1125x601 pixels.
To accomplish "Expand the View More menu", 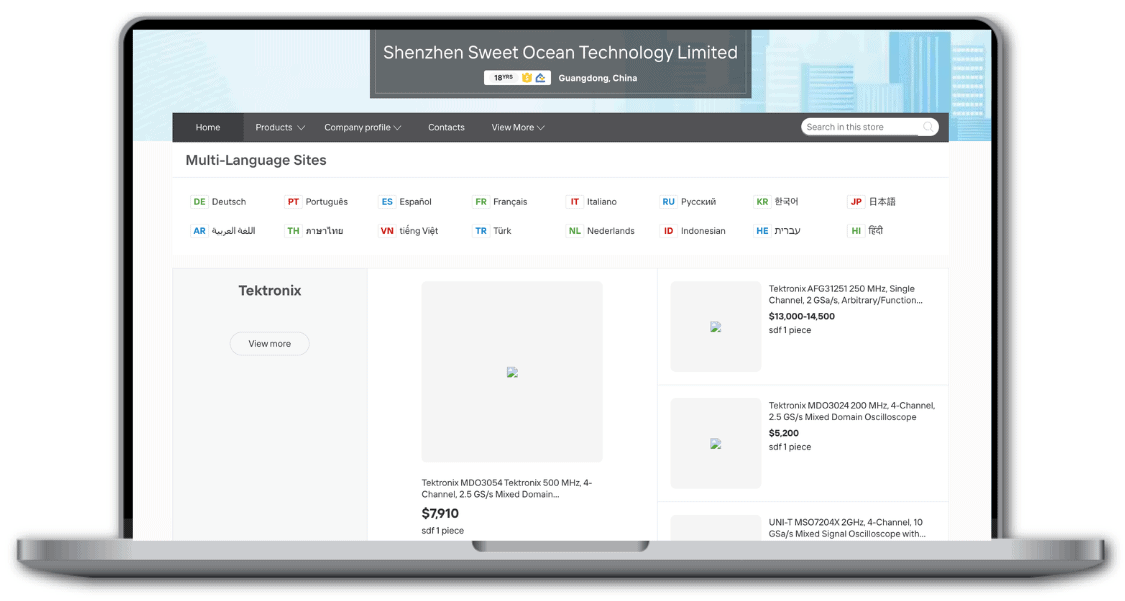I will pos(518,128).
